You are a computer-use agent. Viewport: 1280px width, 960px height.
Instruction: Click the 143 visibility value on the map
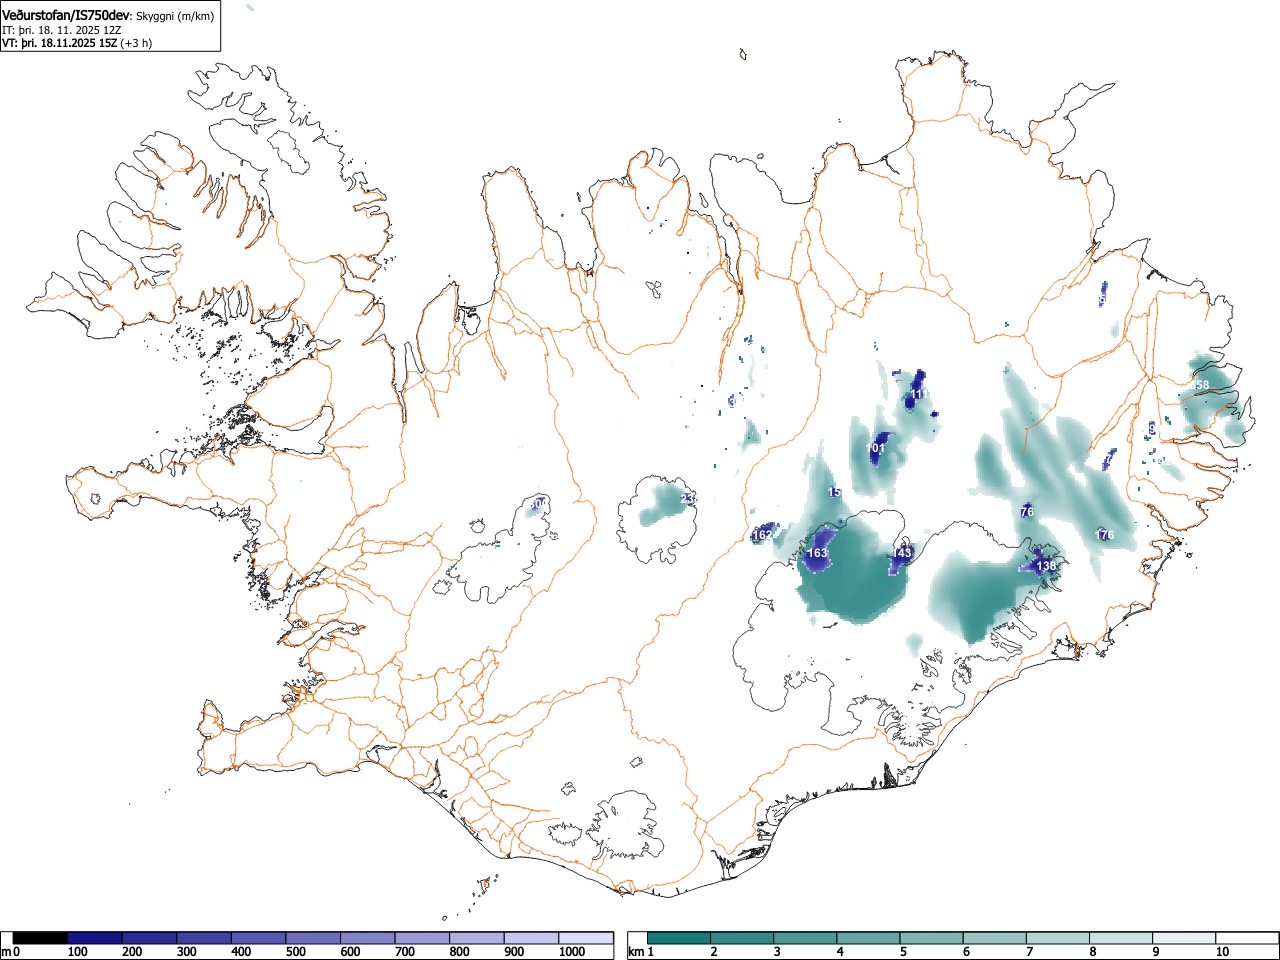pos(903,553)
